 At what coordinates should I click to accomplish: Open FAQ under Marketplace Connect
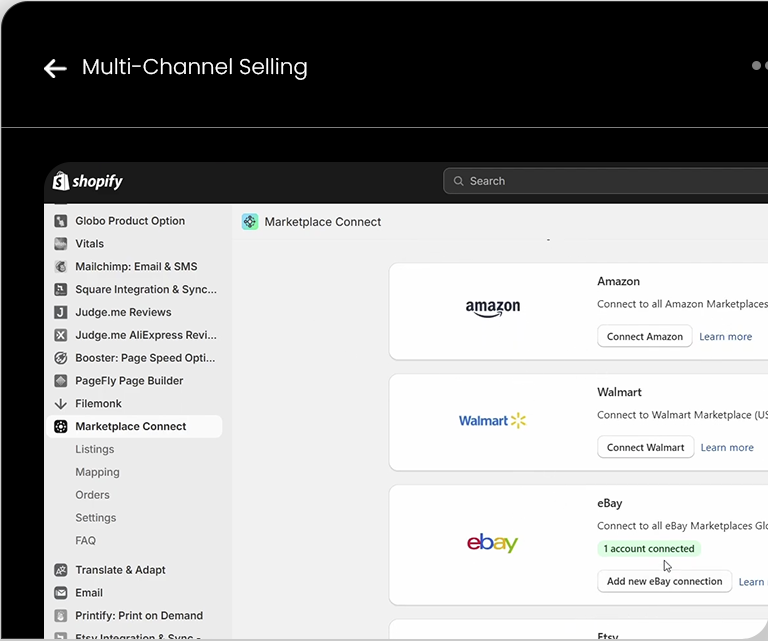point(86,541)
